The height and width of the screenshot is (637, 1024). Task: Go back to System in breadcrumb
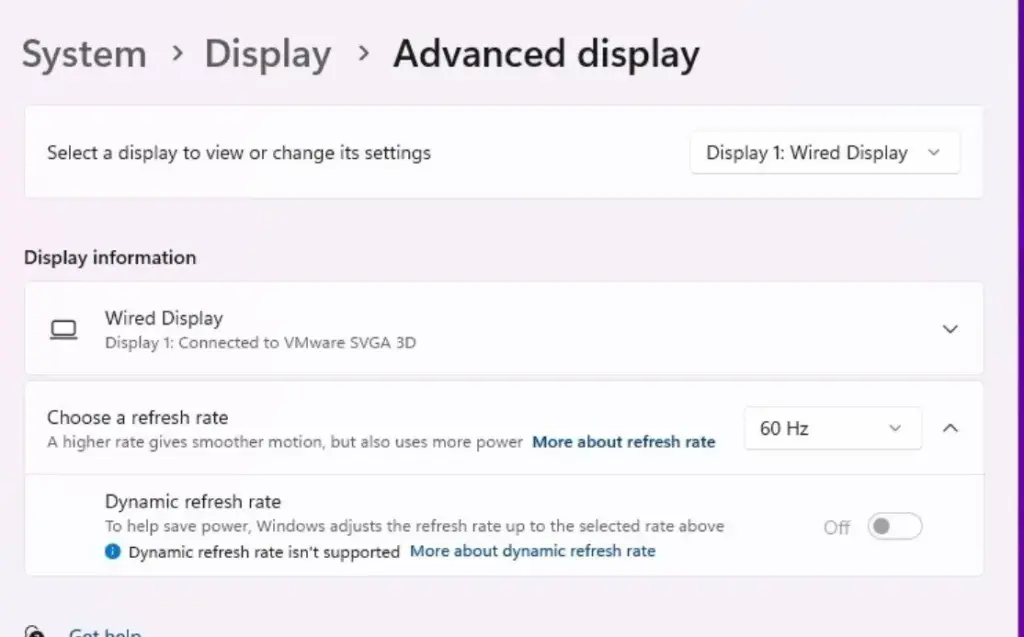click(x=84, y=54)
